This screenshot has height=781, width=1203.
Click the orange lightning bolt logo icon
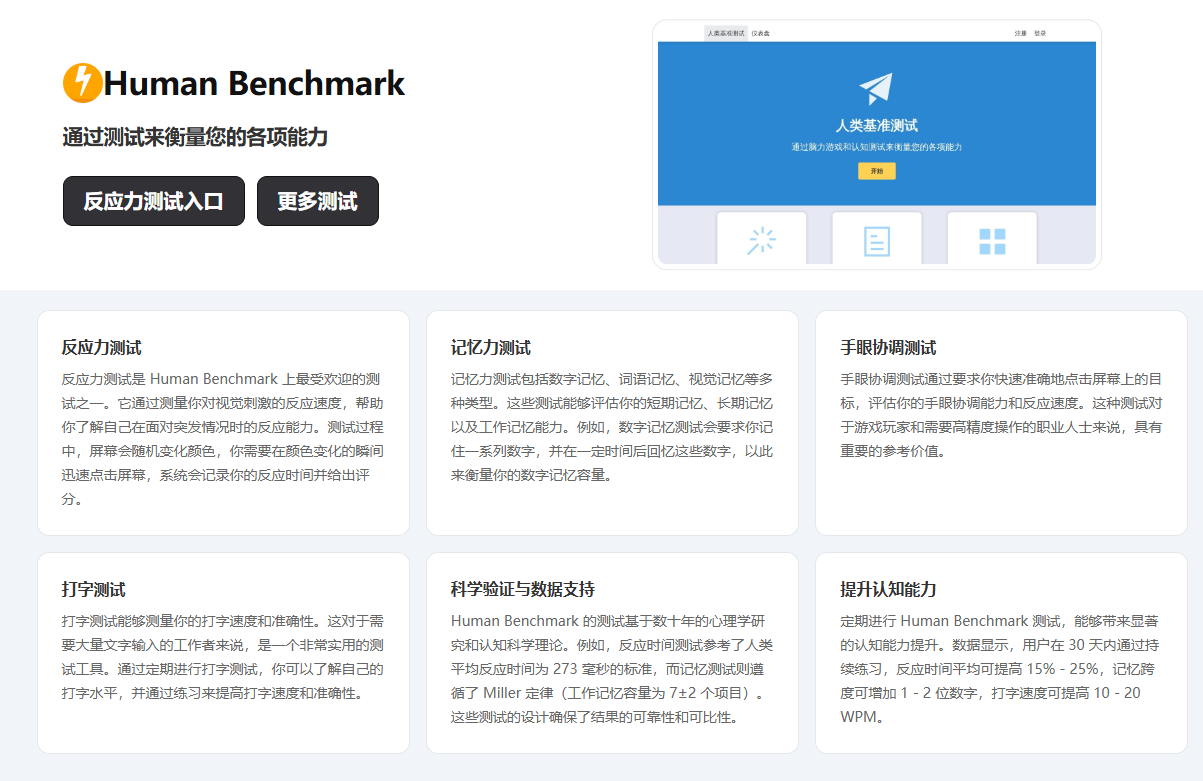tap(82, 83)
